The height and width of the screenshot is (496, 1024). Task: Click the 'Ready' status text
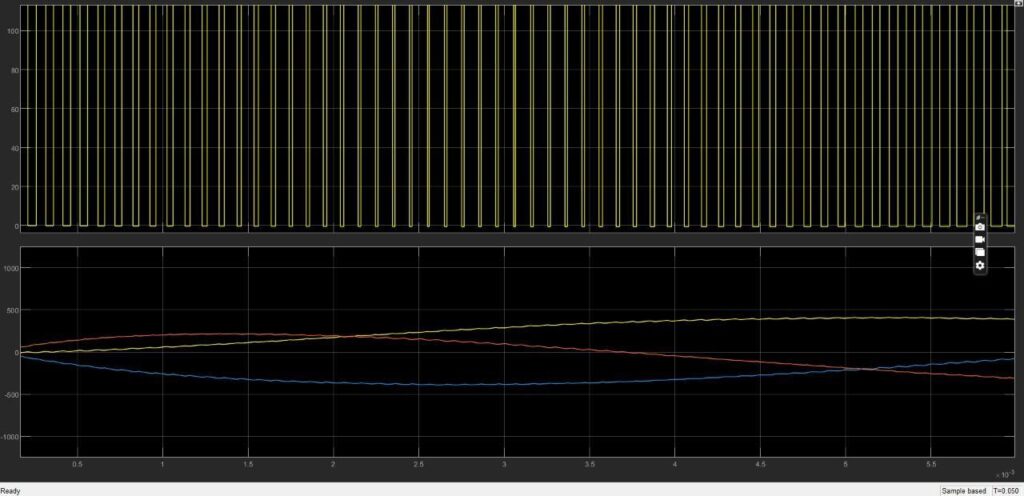click(10, 491)
